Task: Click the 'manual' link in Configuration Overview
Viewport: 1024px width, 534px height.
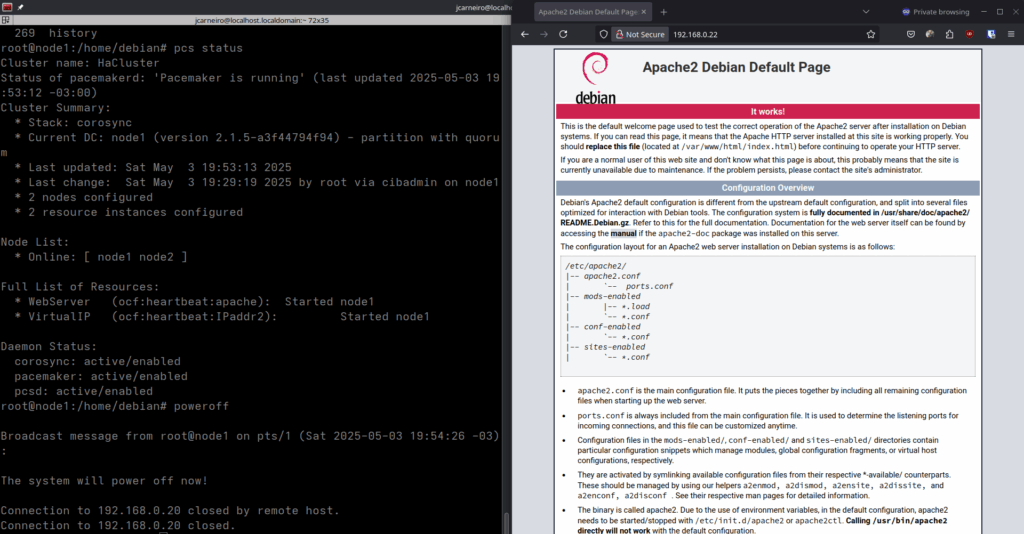Action: [623, 233]
